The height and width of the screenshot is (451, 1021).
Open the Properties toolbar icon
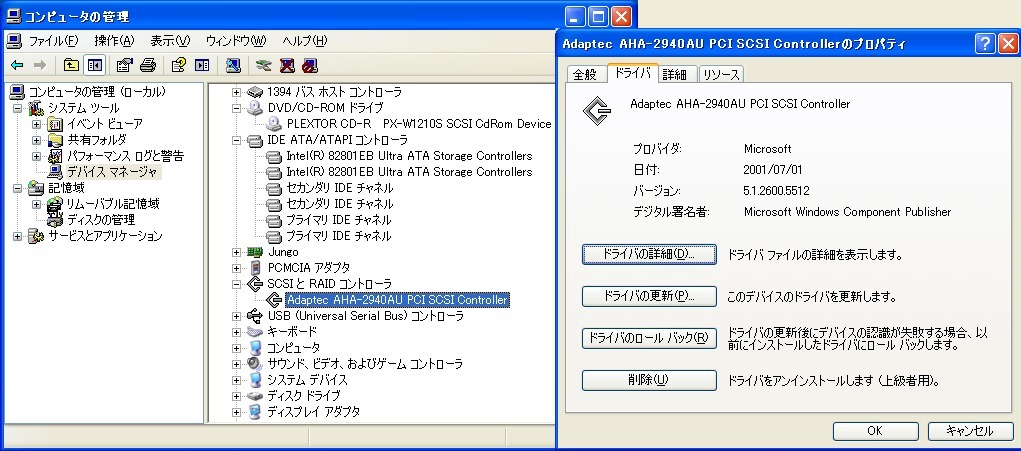click(124, 65)
